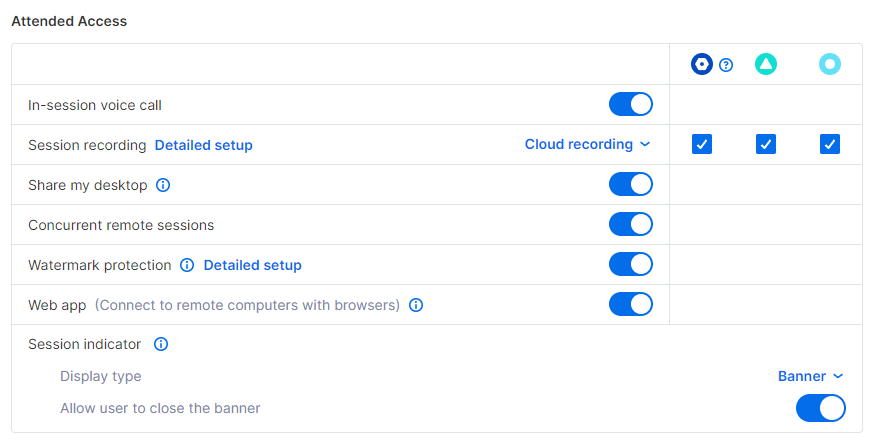The image size is (876, 444).
Task: Uncheck the last Session recording checkbox
Action: click(830, 144)
